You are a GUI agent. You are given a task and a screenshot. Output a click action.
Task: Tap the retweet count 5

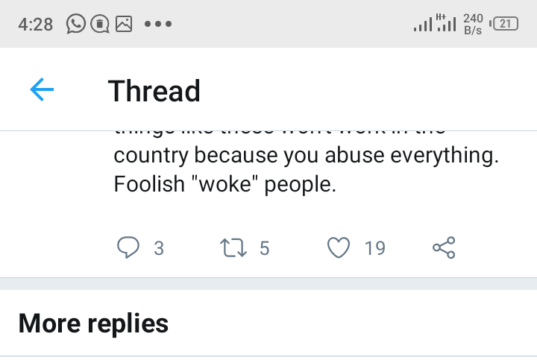(x=264, y=248)
